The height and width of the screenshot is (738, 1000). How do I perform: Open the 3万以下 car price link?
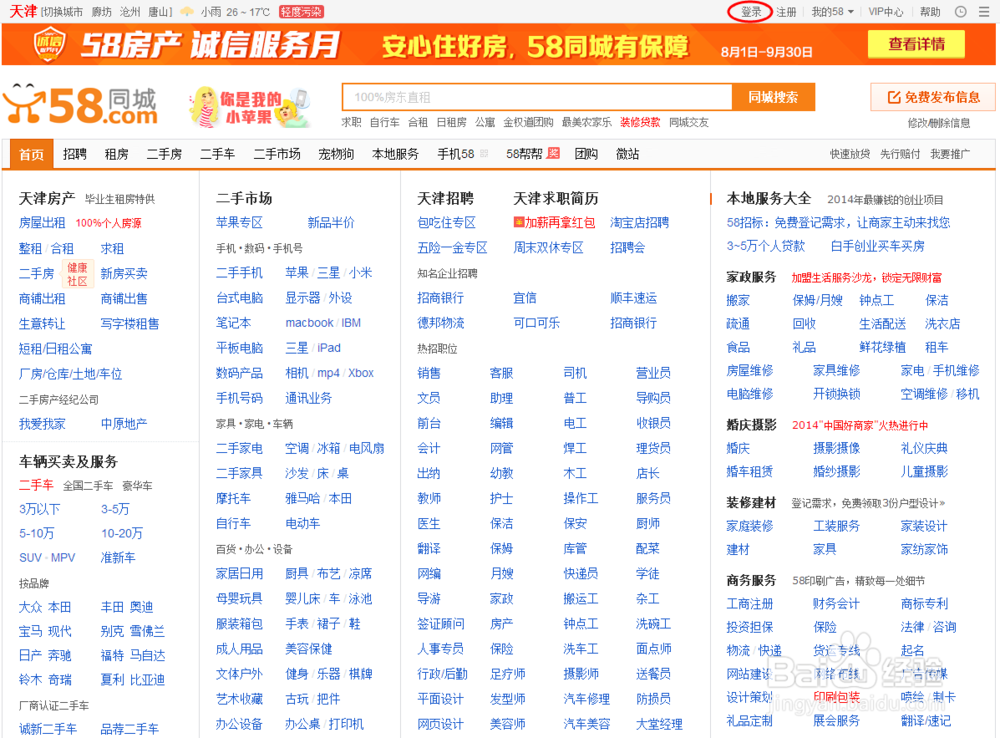[40, 509]
